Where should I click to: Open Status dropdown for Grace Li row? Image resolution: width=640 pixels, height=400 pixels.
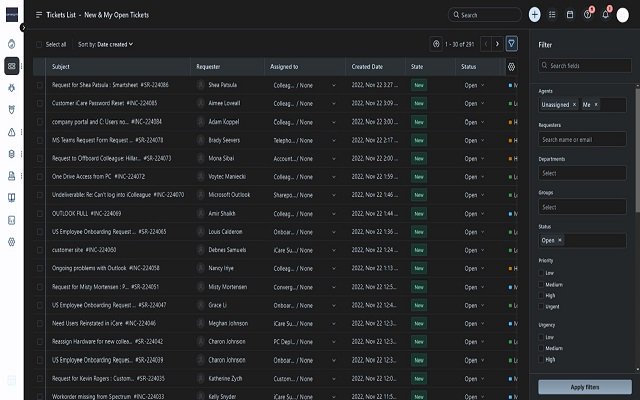coord(474,305)
